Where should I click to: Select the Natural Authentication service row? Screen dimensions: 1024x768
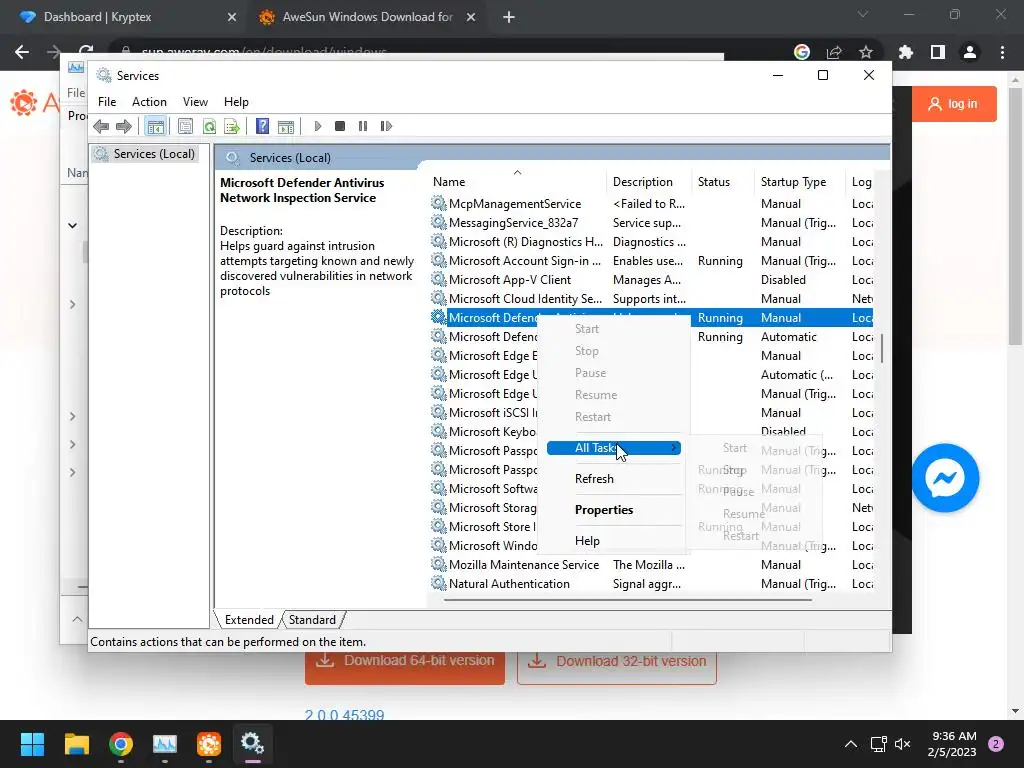point(651,584)
